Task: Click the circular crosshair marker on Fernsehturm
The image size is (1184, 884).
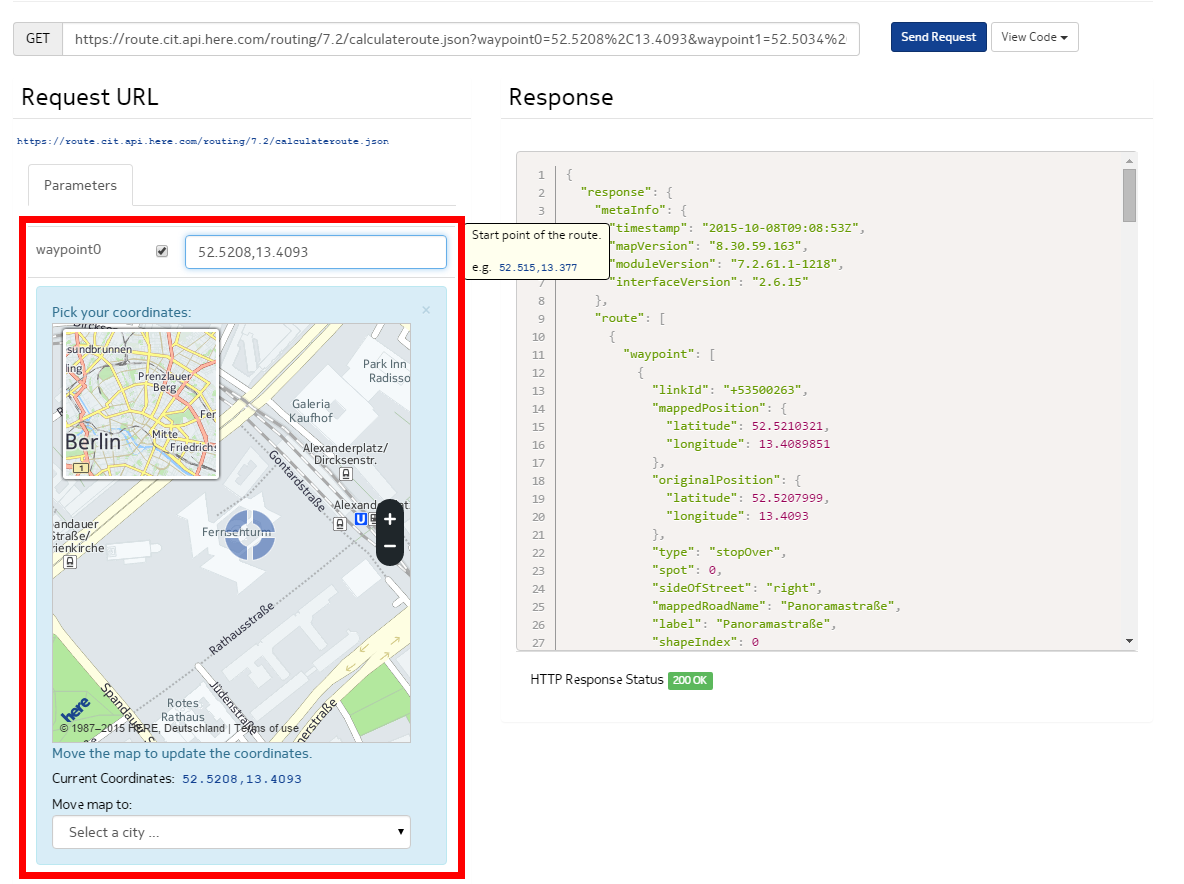Action: (250, 534)
